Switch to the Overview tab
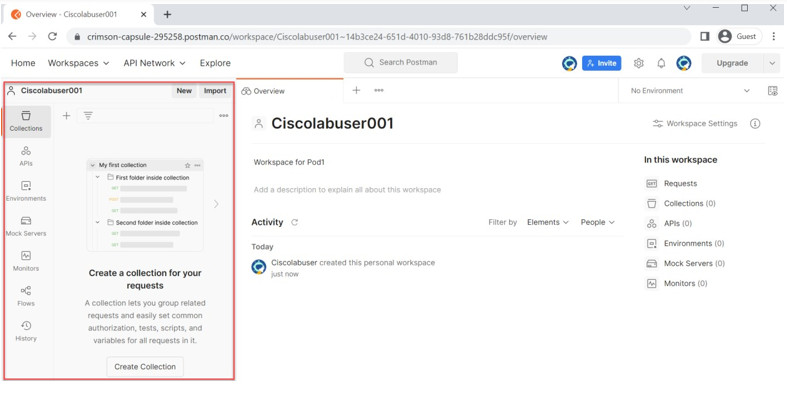Screen dimensions: 787x402 [263, 91]
